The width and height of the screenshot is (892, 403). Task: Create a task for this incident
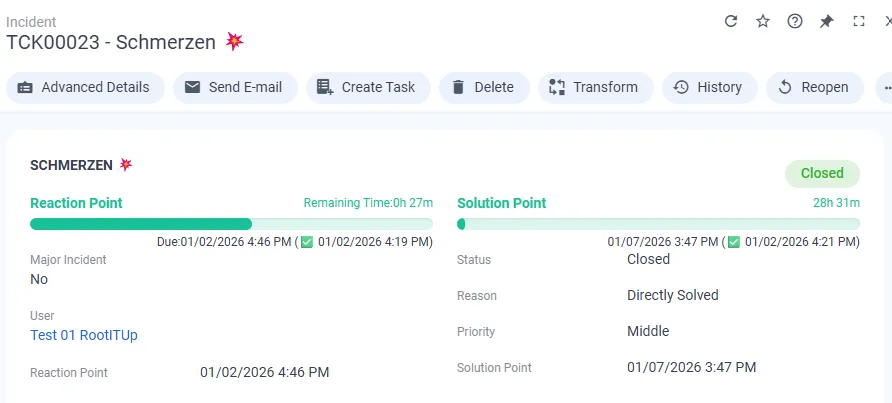tap(368, 87)
